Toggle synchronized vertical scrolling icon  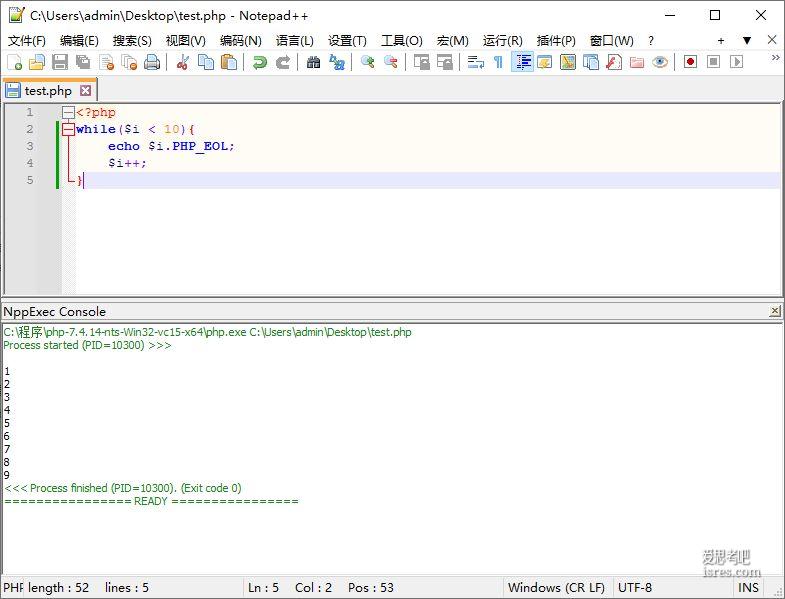click(422, 62)
